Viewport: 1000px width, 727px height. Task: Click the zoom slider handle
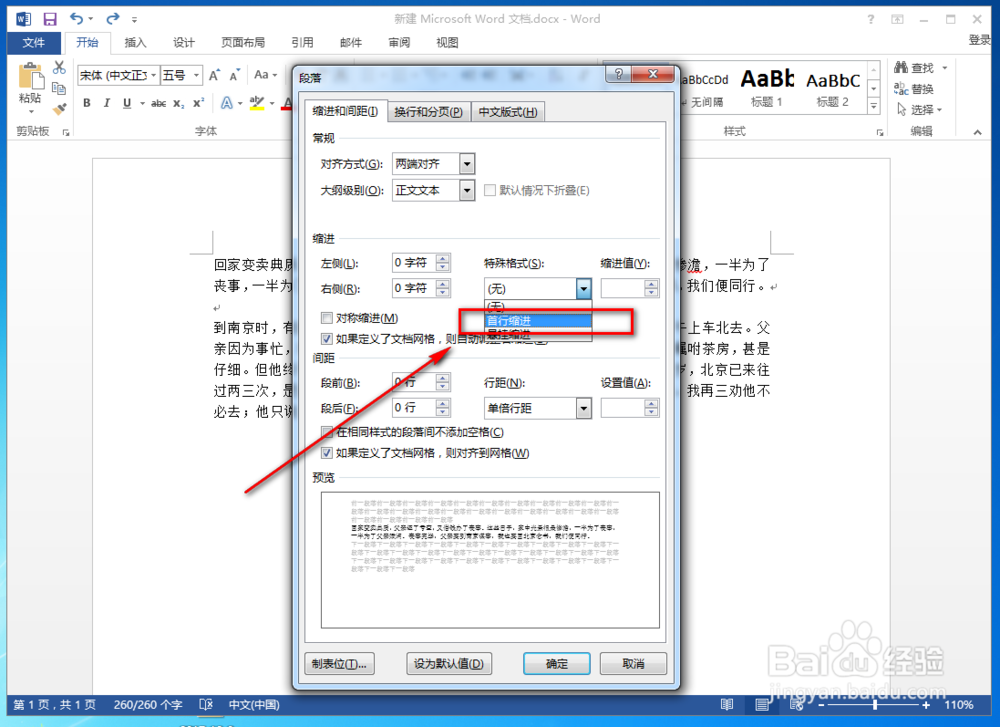pos(875,705)
